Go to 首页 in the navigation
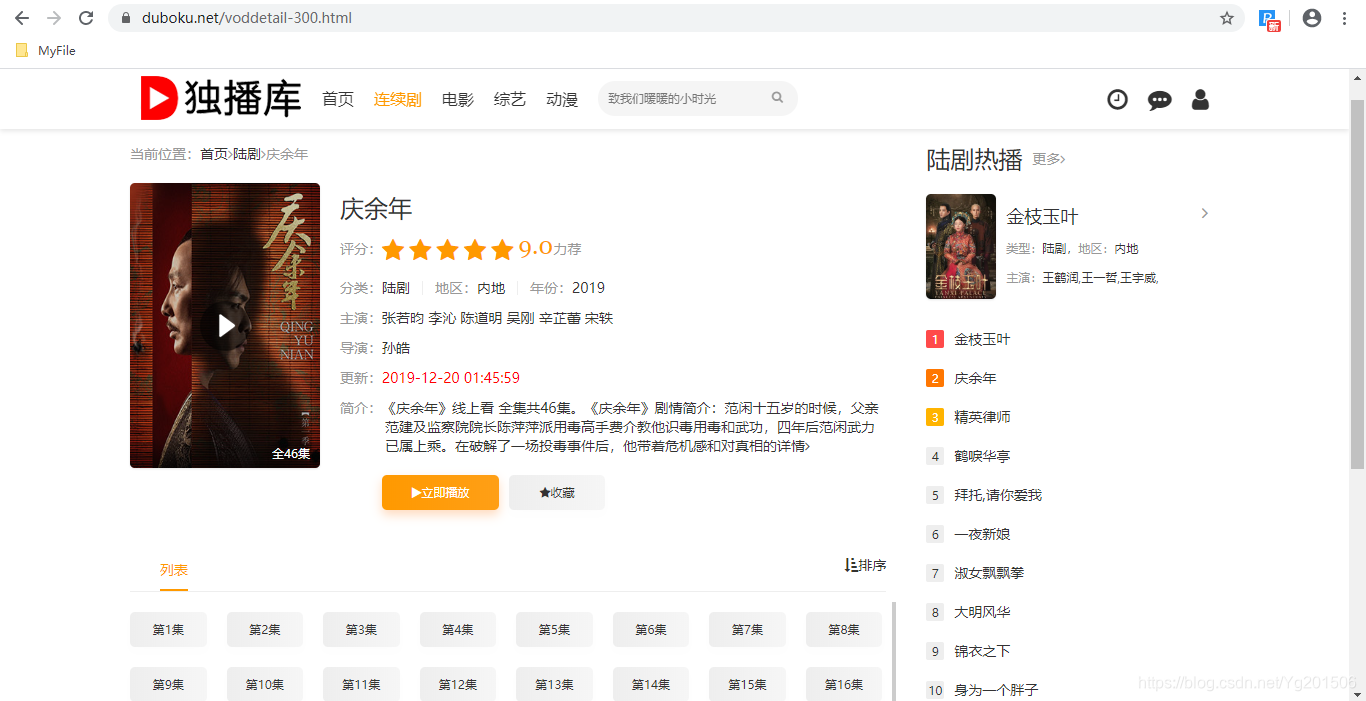Screen dimensions: 1366x701 (x=338, y=99)
